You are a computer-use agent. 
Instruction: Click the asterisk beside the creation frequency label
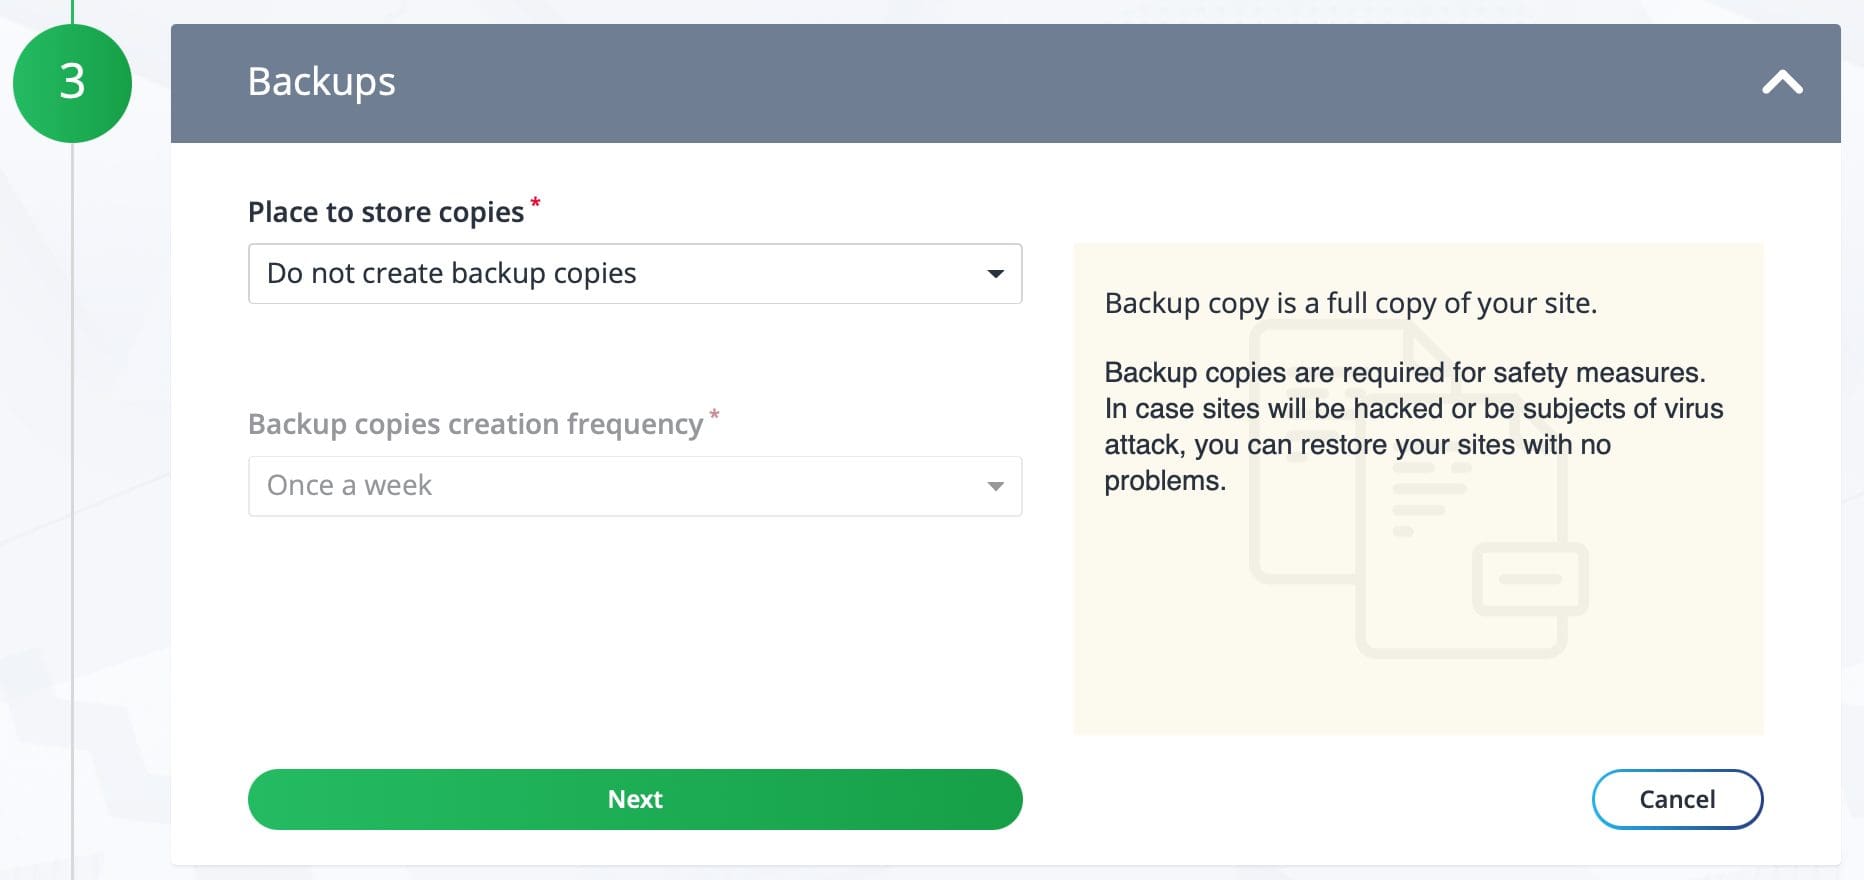point(714,415)
